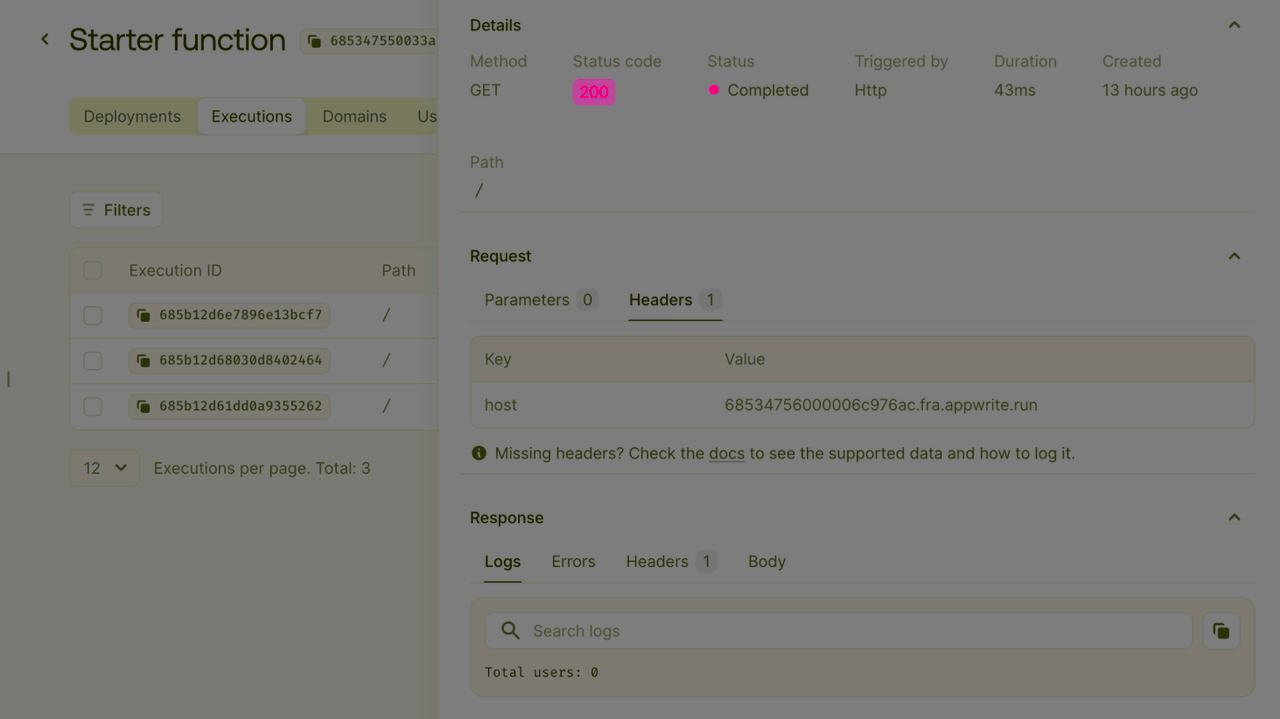Open the Filters panel
This screenshot has width=1280, height=719.
point(116,210)
